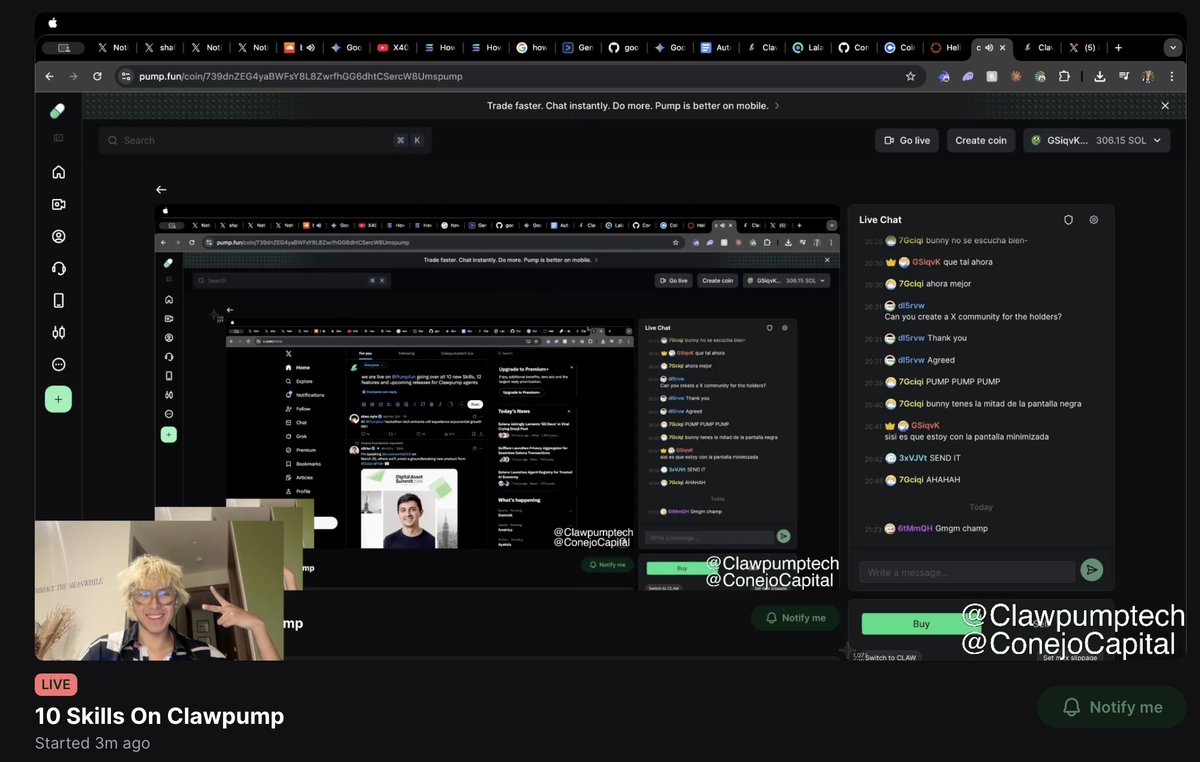Image resolution: width=1200 pixels, height=762 pixels.
Task: Dismiss the Pump is better on mobile banner
Action: point(1165,105)
